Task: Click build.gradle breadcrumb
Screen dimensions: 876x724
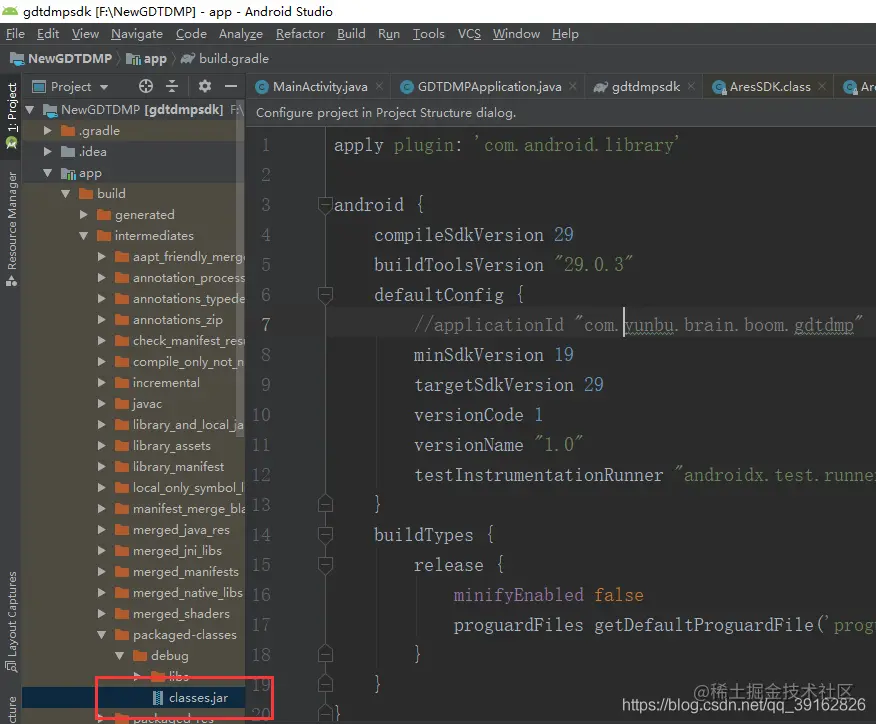Action: tap(225, 59)
